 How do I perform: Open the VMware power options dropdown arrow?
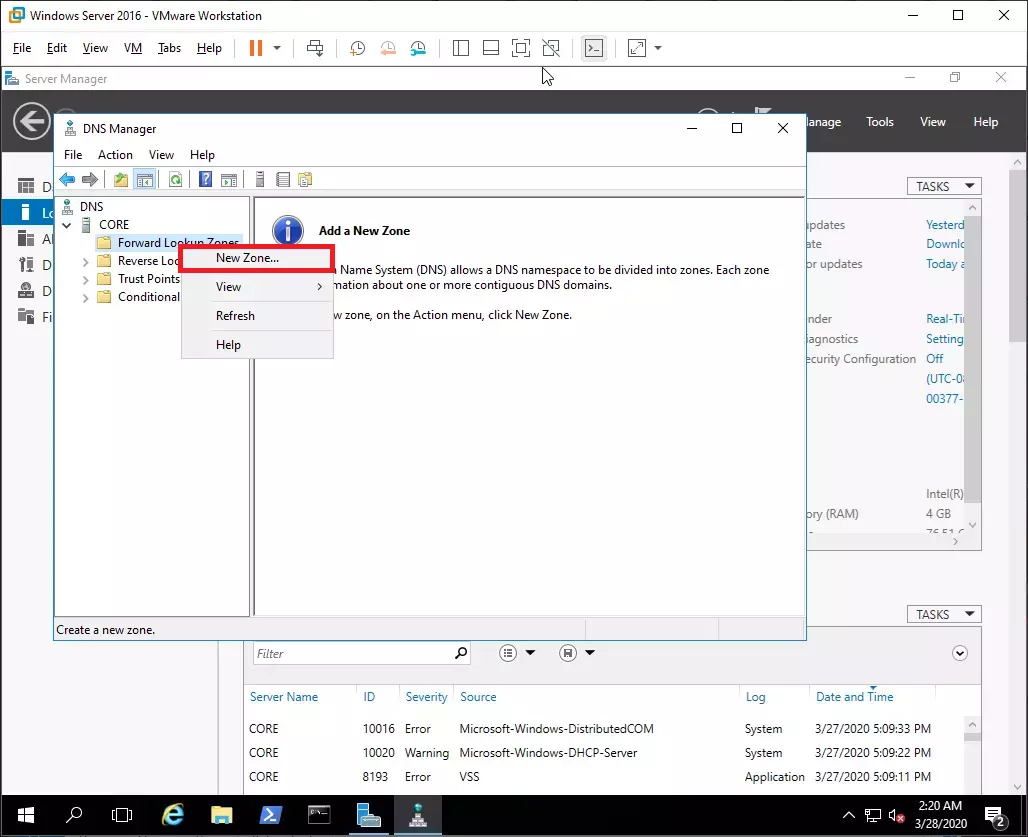point(277,48)
